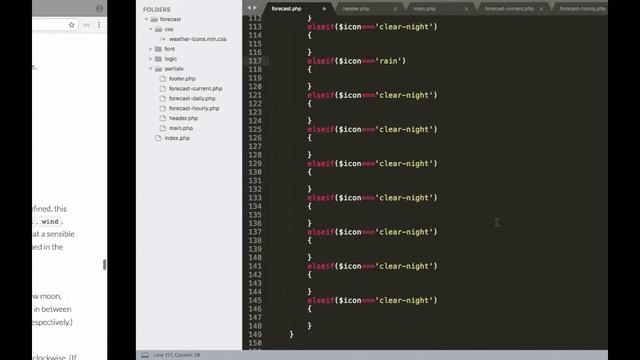Click line number 117 in the gutter
640x360 pixels.
pos(255,61)
